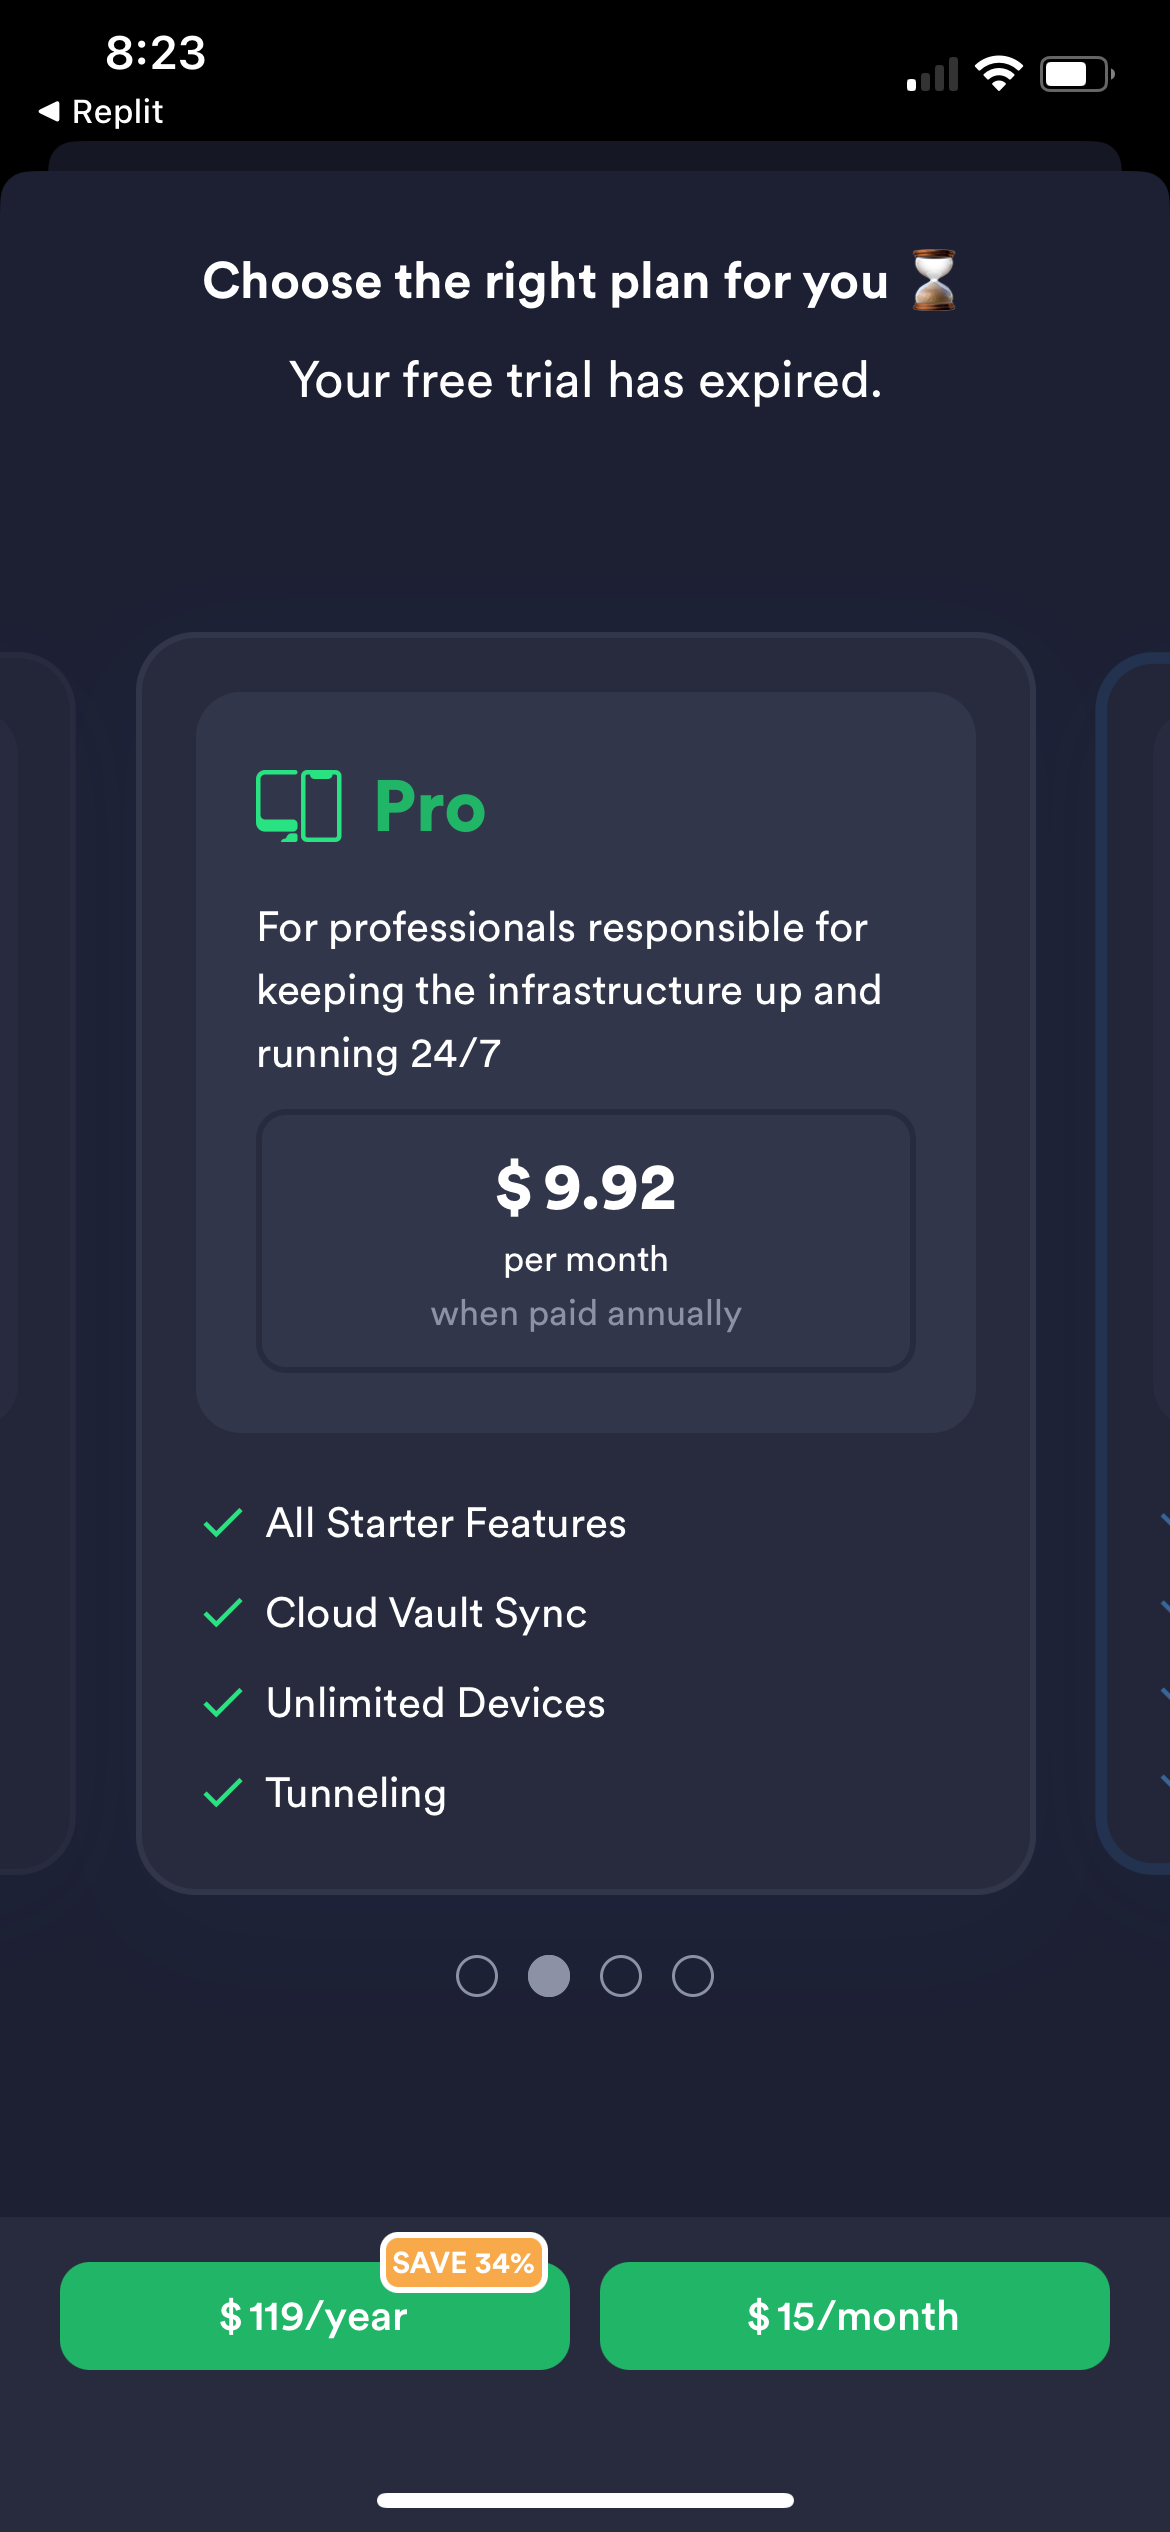Screen dimensions: 1170x2532
Task: Tap the checkmark beside Tunneling
Action: 223,1793
